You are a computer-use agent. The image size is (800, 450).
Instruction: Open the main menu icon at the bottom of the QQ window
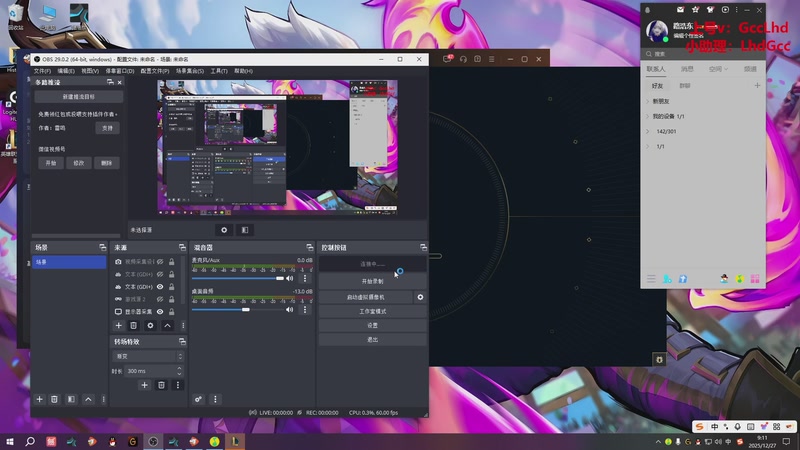pos(652,279)
